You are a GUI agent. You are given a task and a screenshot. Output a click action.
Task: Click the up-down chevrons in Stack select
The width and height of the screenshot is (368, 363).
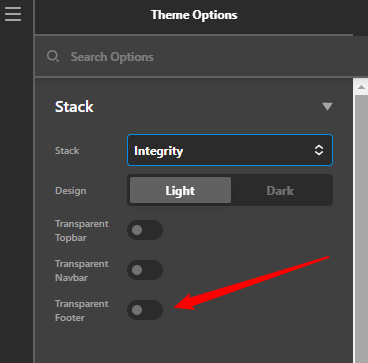(x=319, y=150)
